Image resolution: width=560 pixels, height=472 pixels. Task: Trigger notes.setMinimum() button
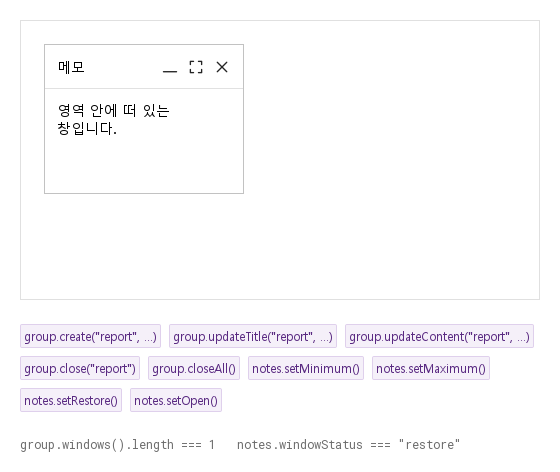pyautogui.click(x=306, y=368)
